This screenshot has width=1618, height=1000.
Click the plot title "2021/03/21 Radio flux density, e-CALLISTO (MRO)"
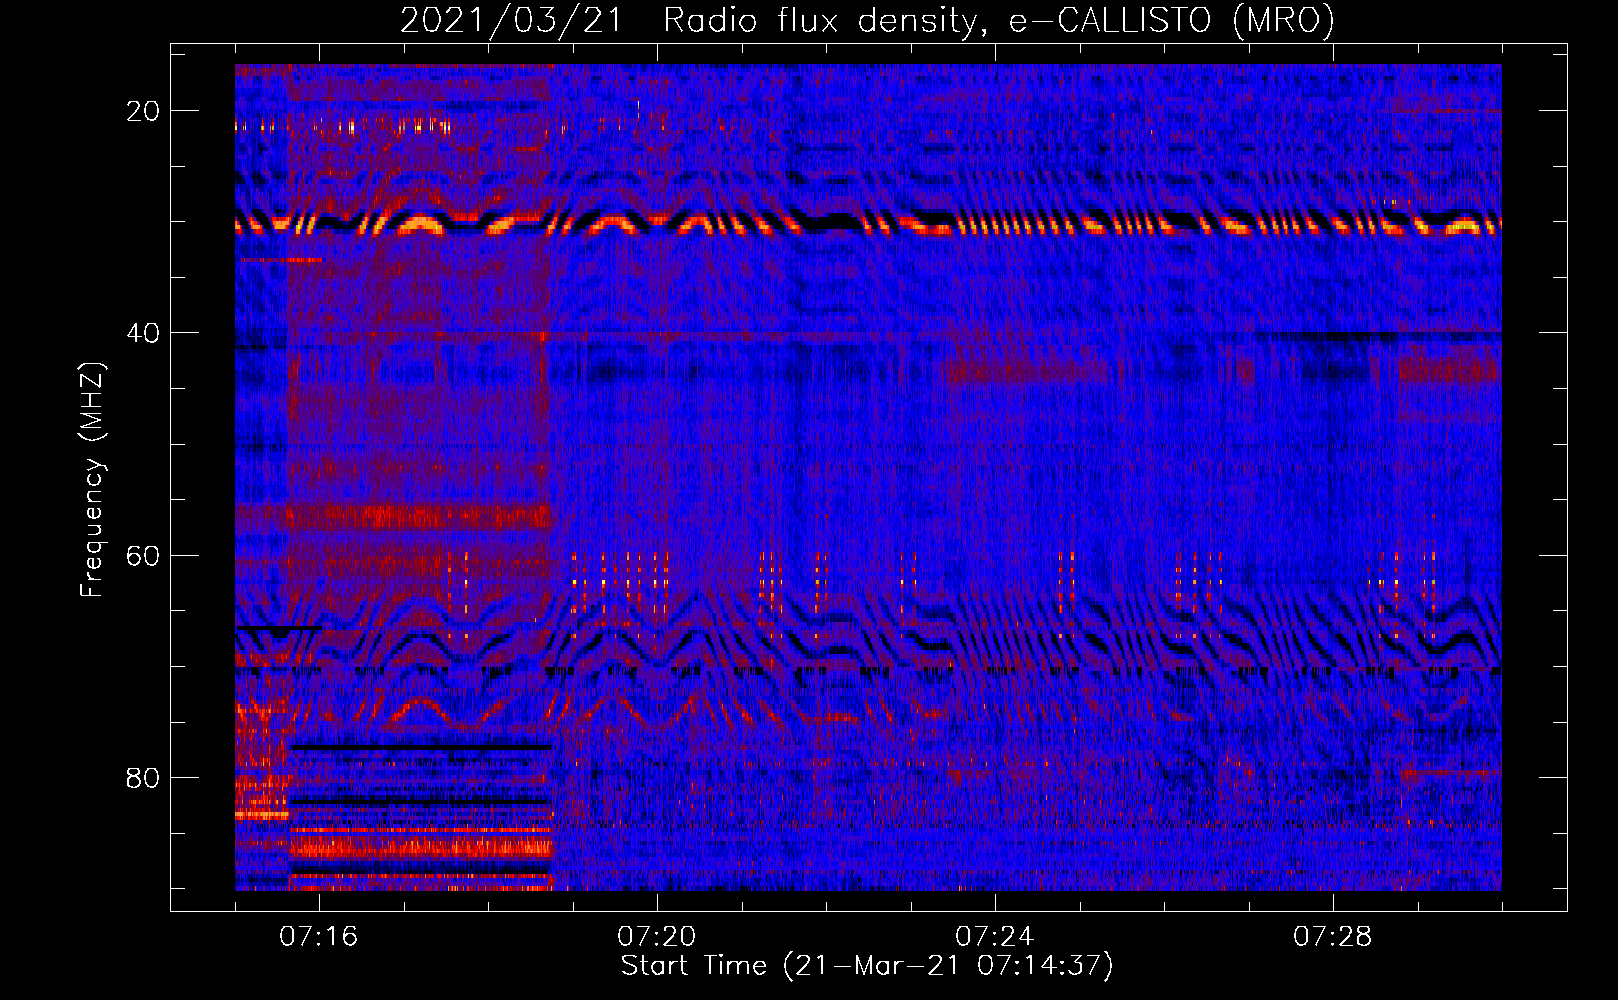(867, 21)
